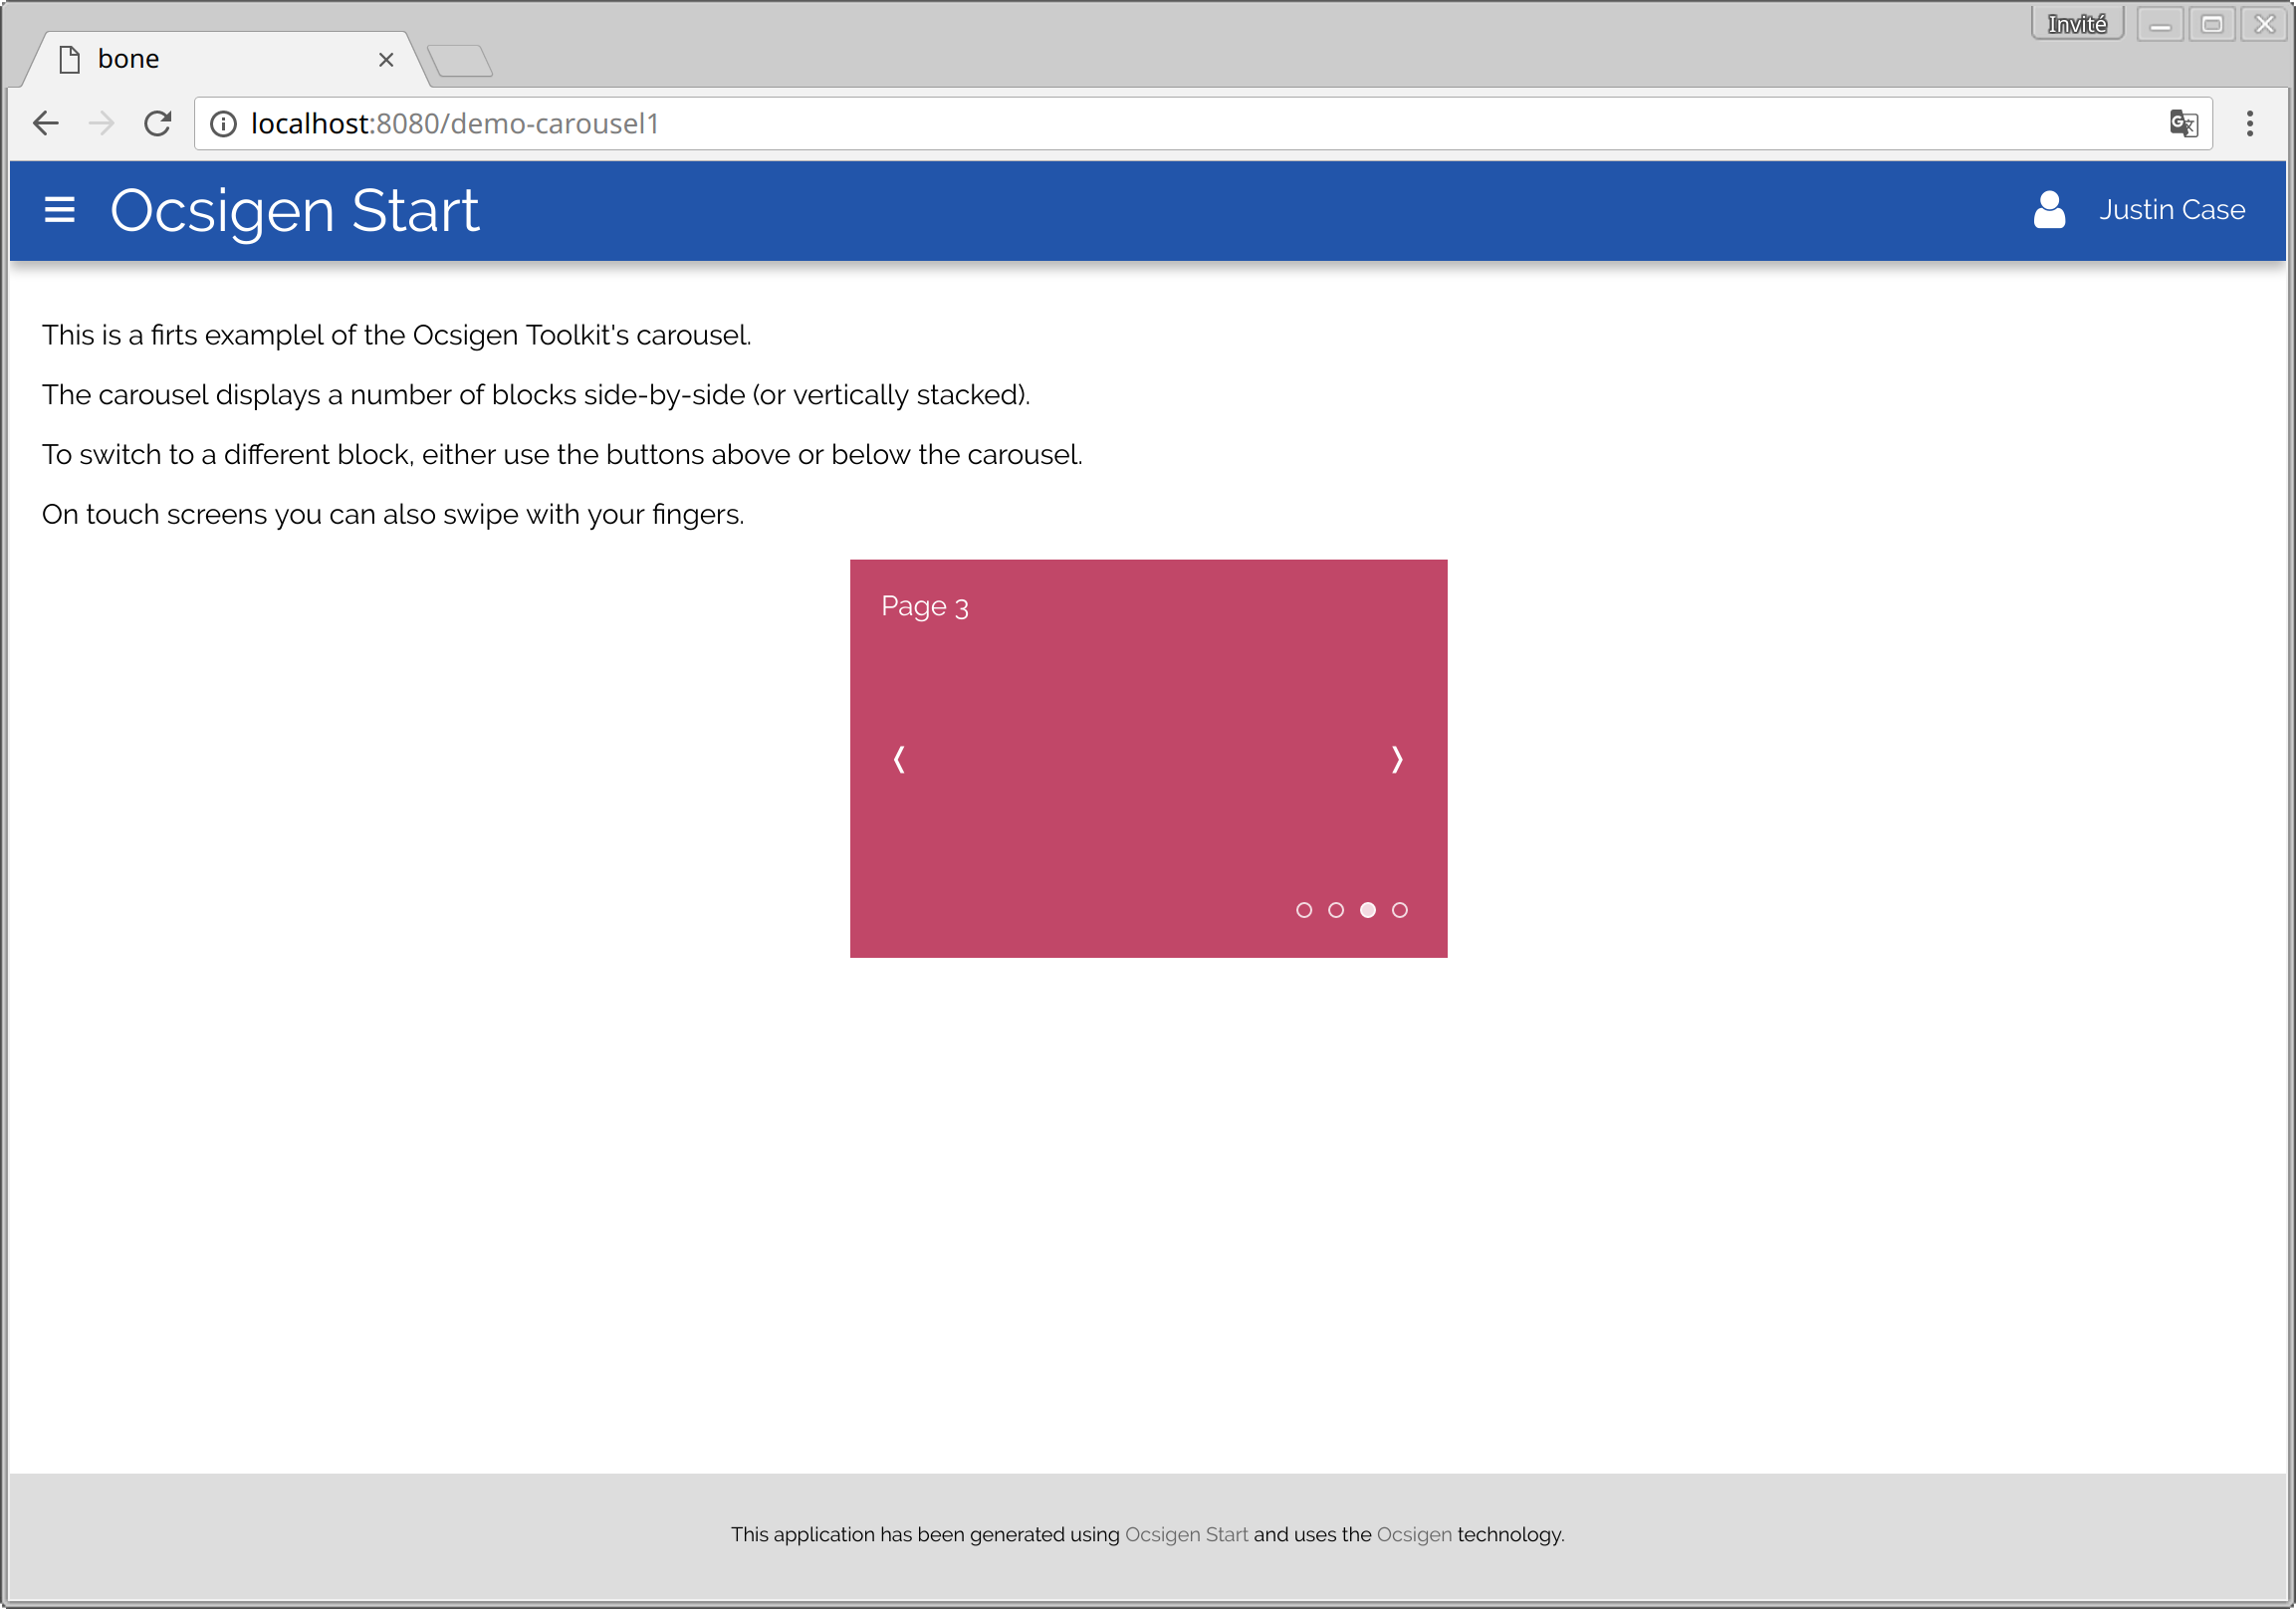View site information icon in address bar
Screen dimensions: 2296x1610
(x=223, y=123)
